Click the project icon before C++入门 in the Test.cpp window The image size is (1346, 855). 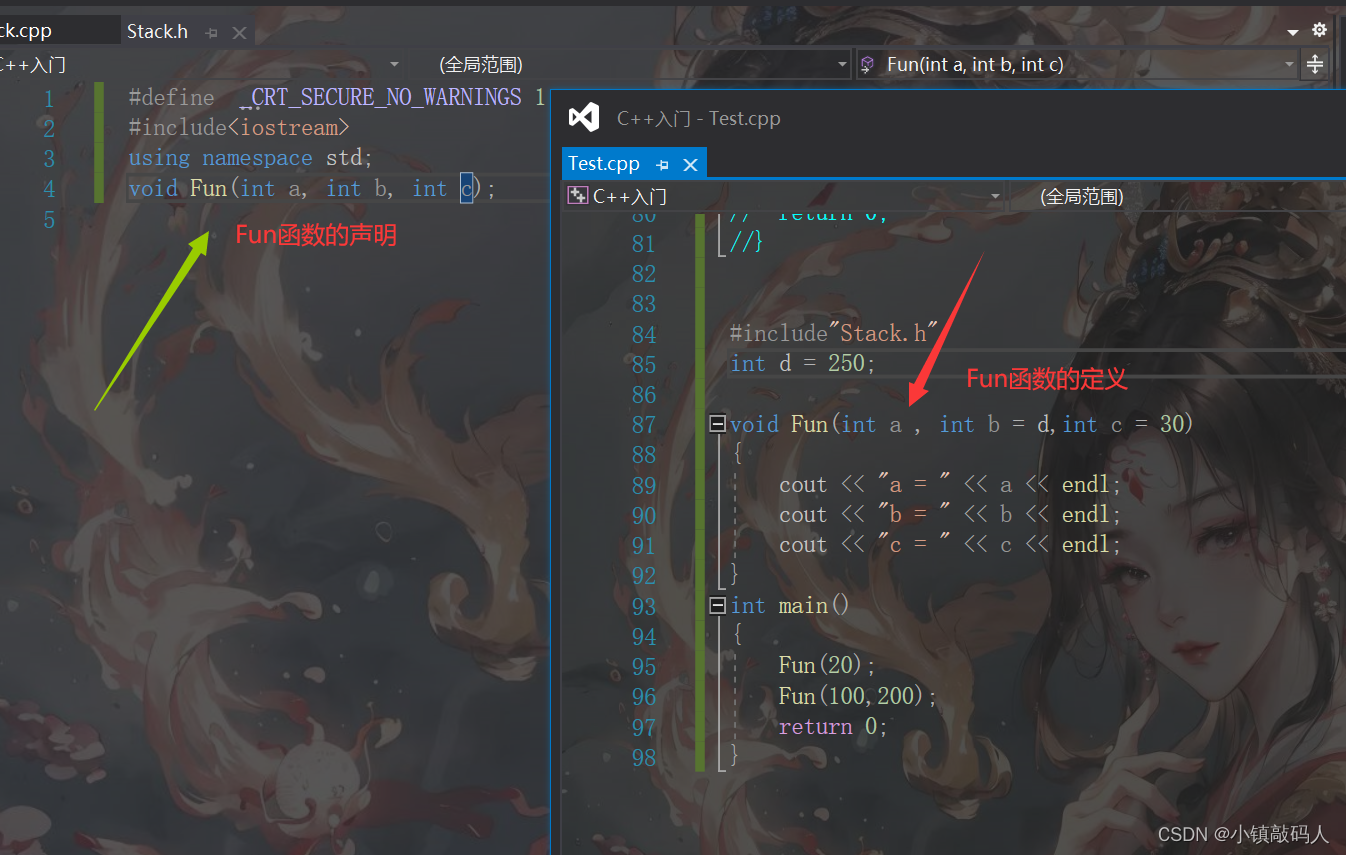point(577,196)
